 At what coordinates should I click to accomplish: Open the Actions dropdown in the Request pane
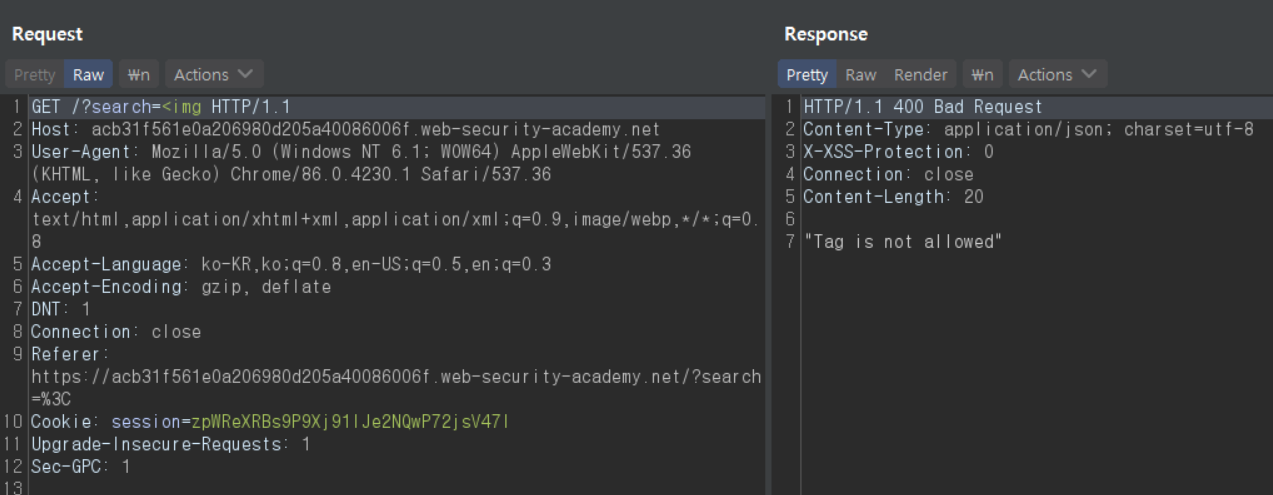[213, 75]
